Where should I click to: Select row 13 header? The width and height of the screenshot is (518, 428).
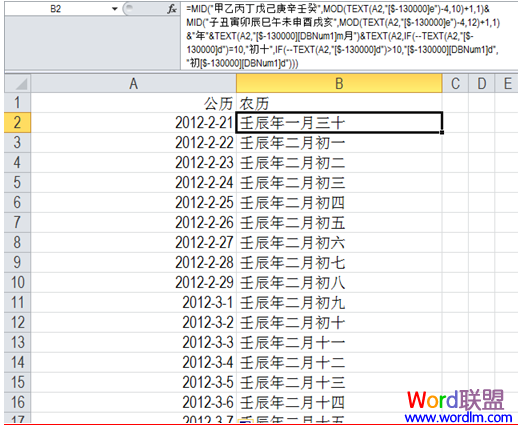[17, 343]
